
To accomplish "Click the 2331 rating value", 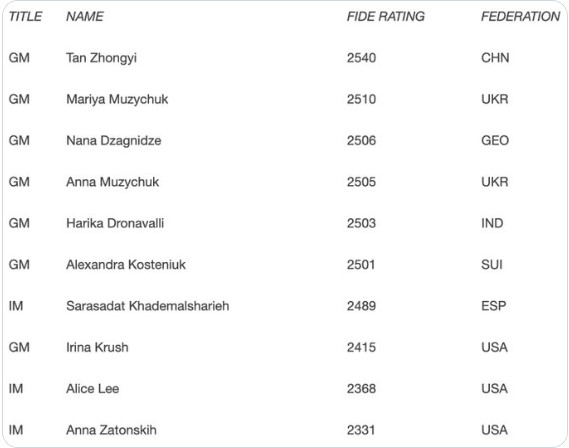I will click(361, 430).
